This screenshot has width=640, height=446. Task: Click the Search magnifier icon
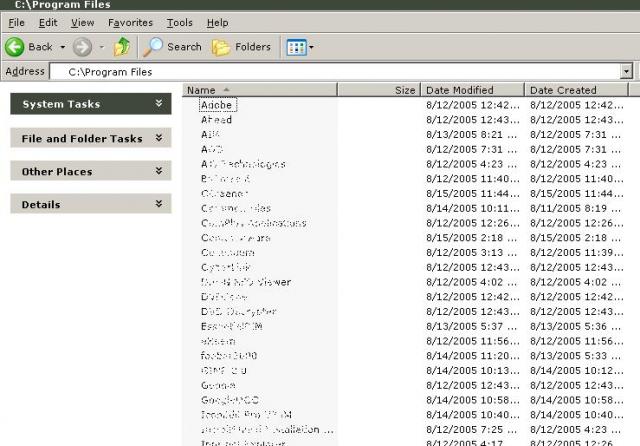(x=153, y=47)
